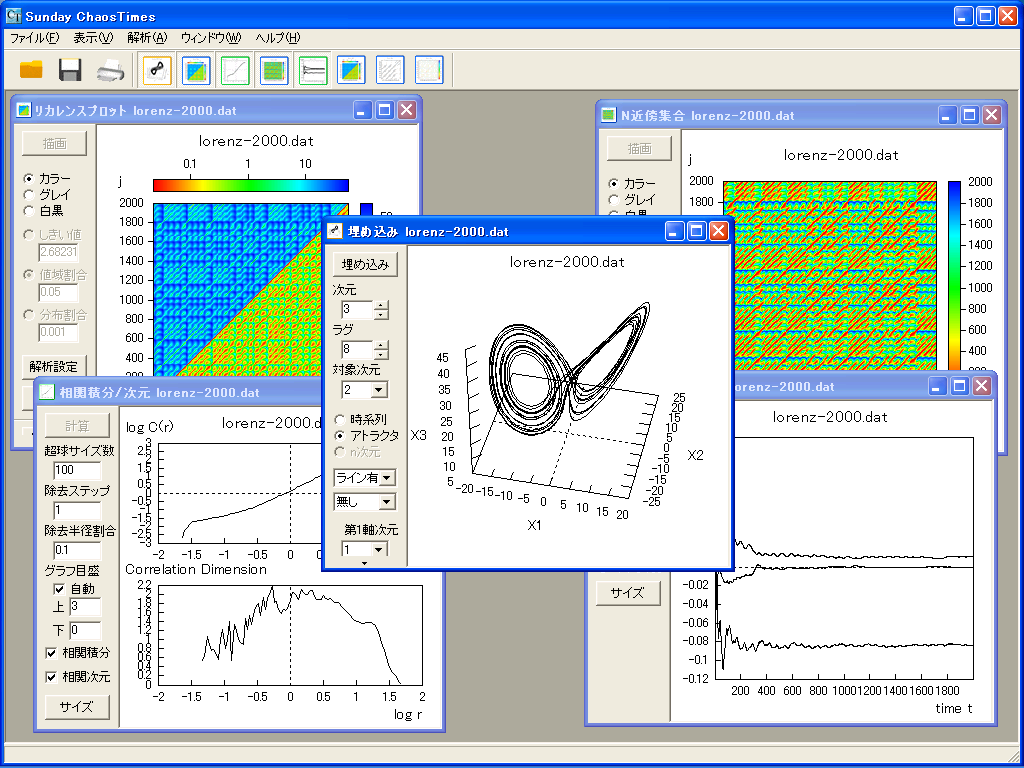Screen dimensions: 1024x768
Task: Select グレイ in the recurrence plot window
Action: pos(29,194)
